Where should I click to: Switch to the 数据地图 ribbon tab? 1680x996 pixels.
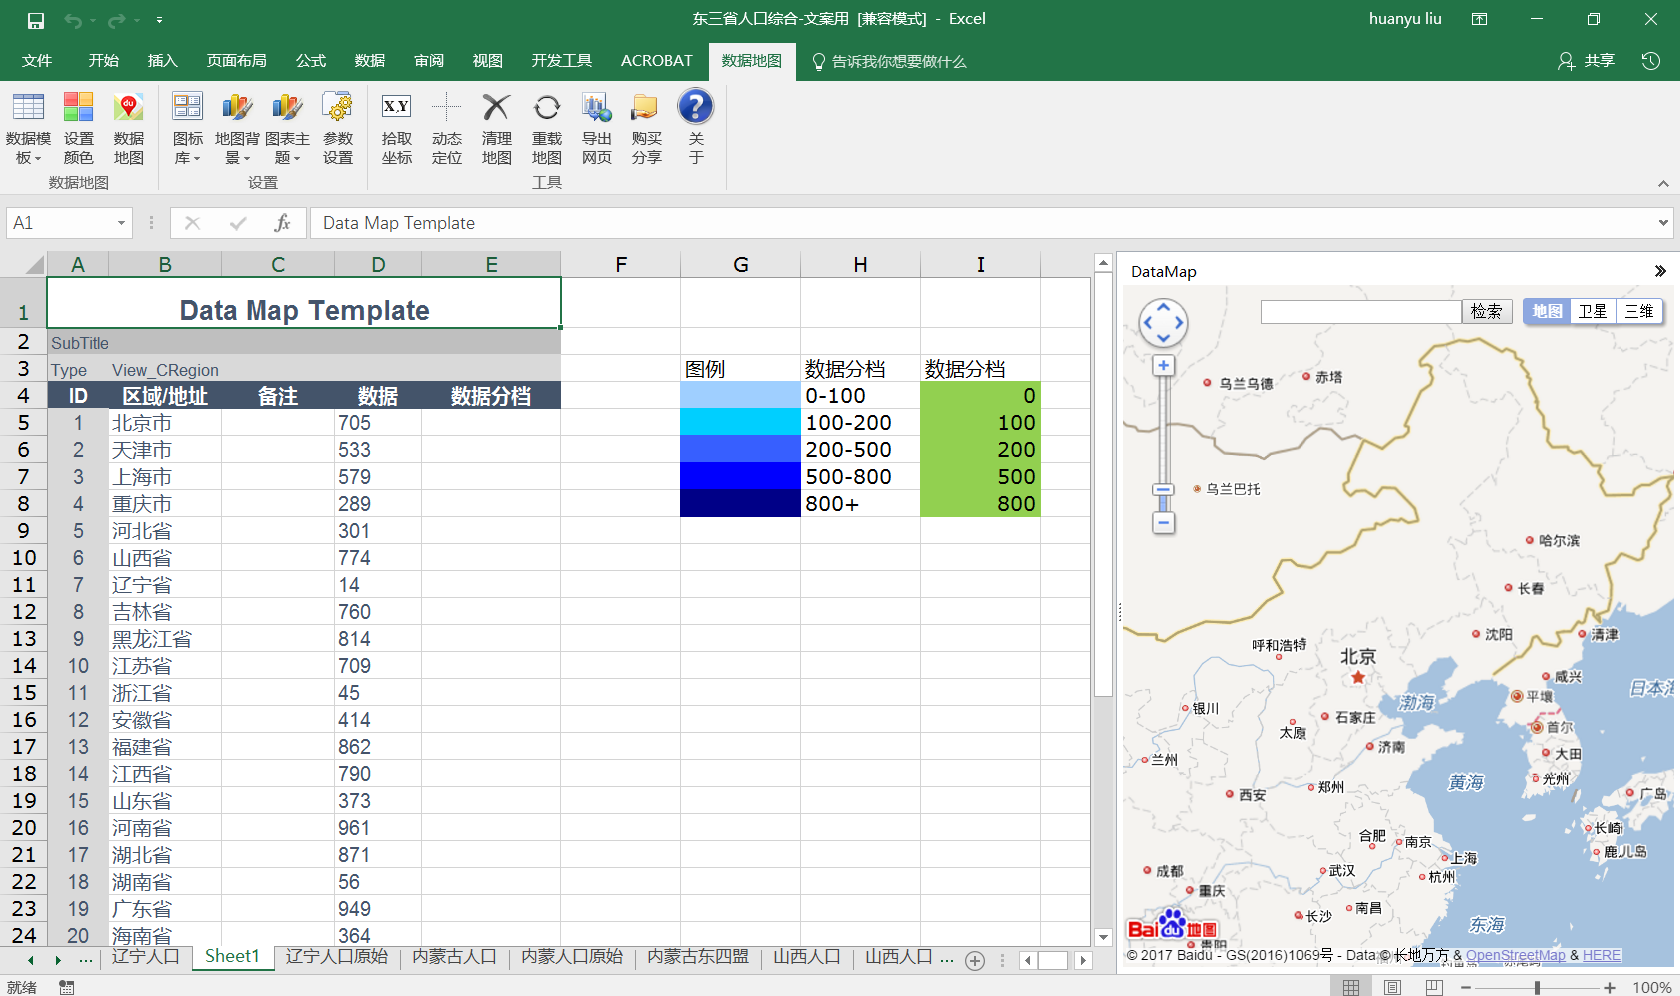point(752,61)
